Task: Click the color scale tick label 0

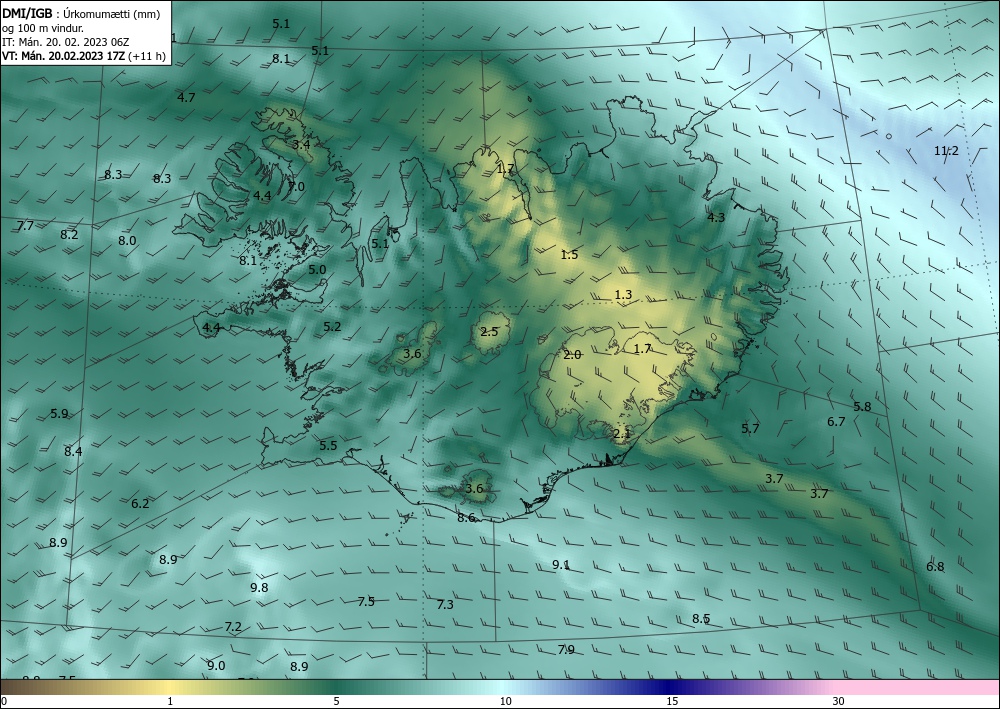Action: [x=4, y=701]
